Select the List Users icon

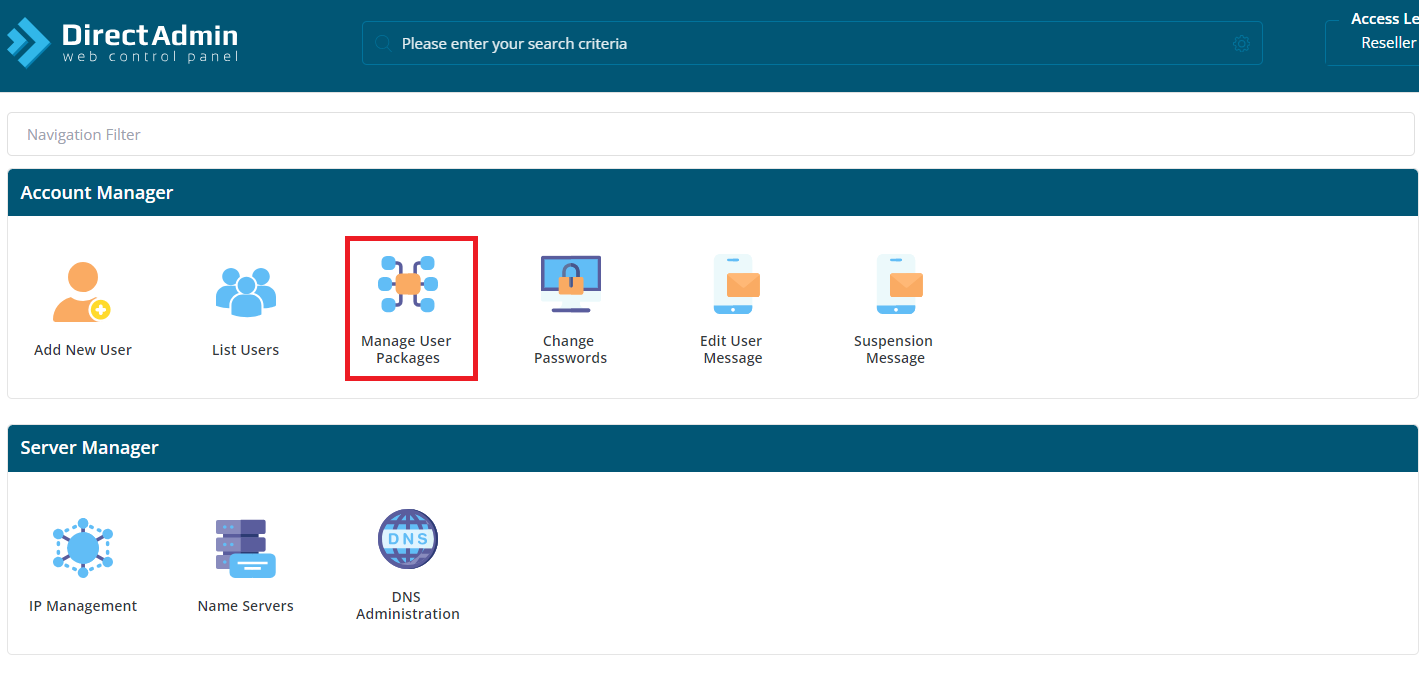[x=245, y=291]
